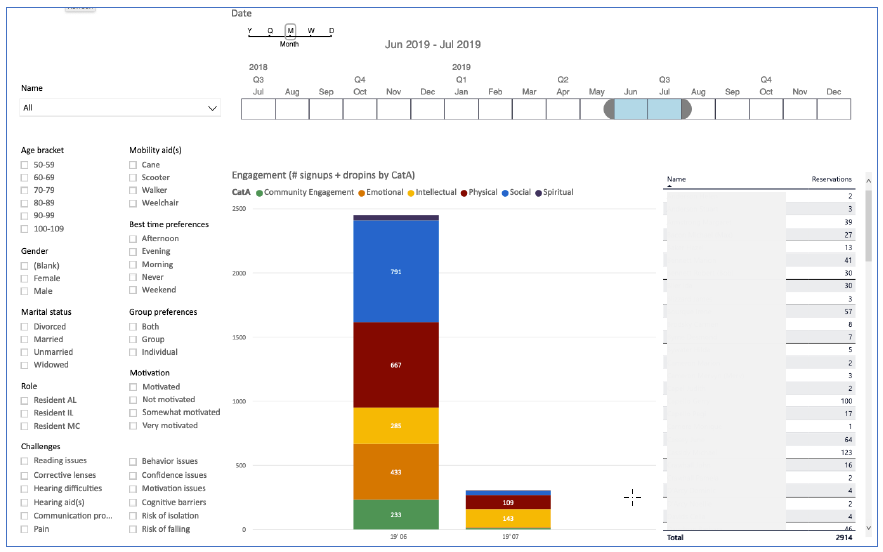
Task: Click the Community Engagement legend dot
Action: pos(260,193)
